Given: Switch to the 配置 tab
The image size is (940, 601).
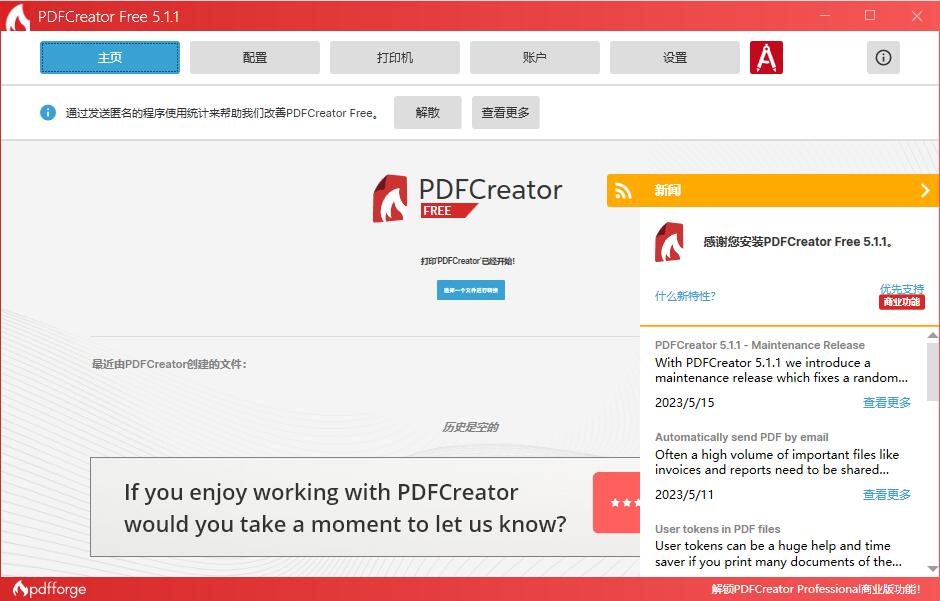Looking at the screenshot, I should (255, 57).
